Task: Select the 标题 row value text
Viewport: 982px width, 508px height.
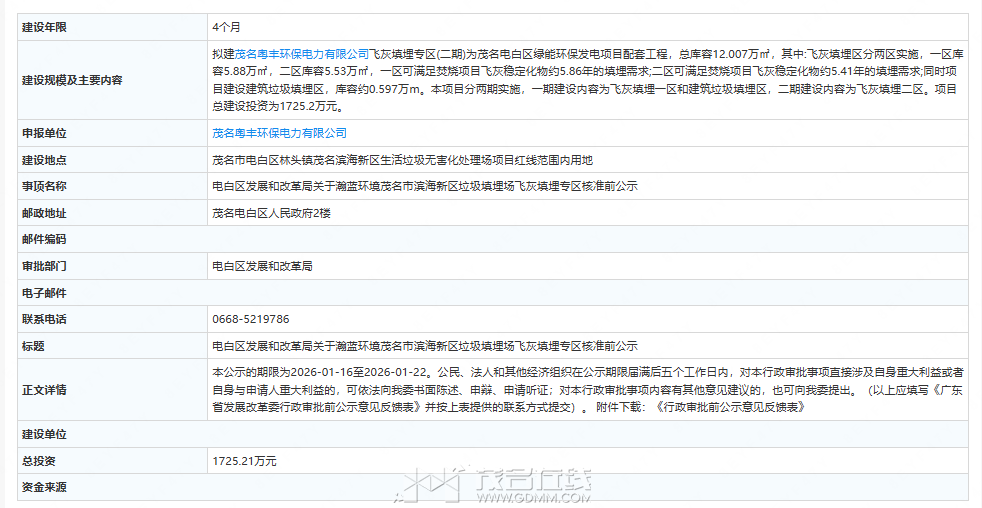Action: (425, 346)
